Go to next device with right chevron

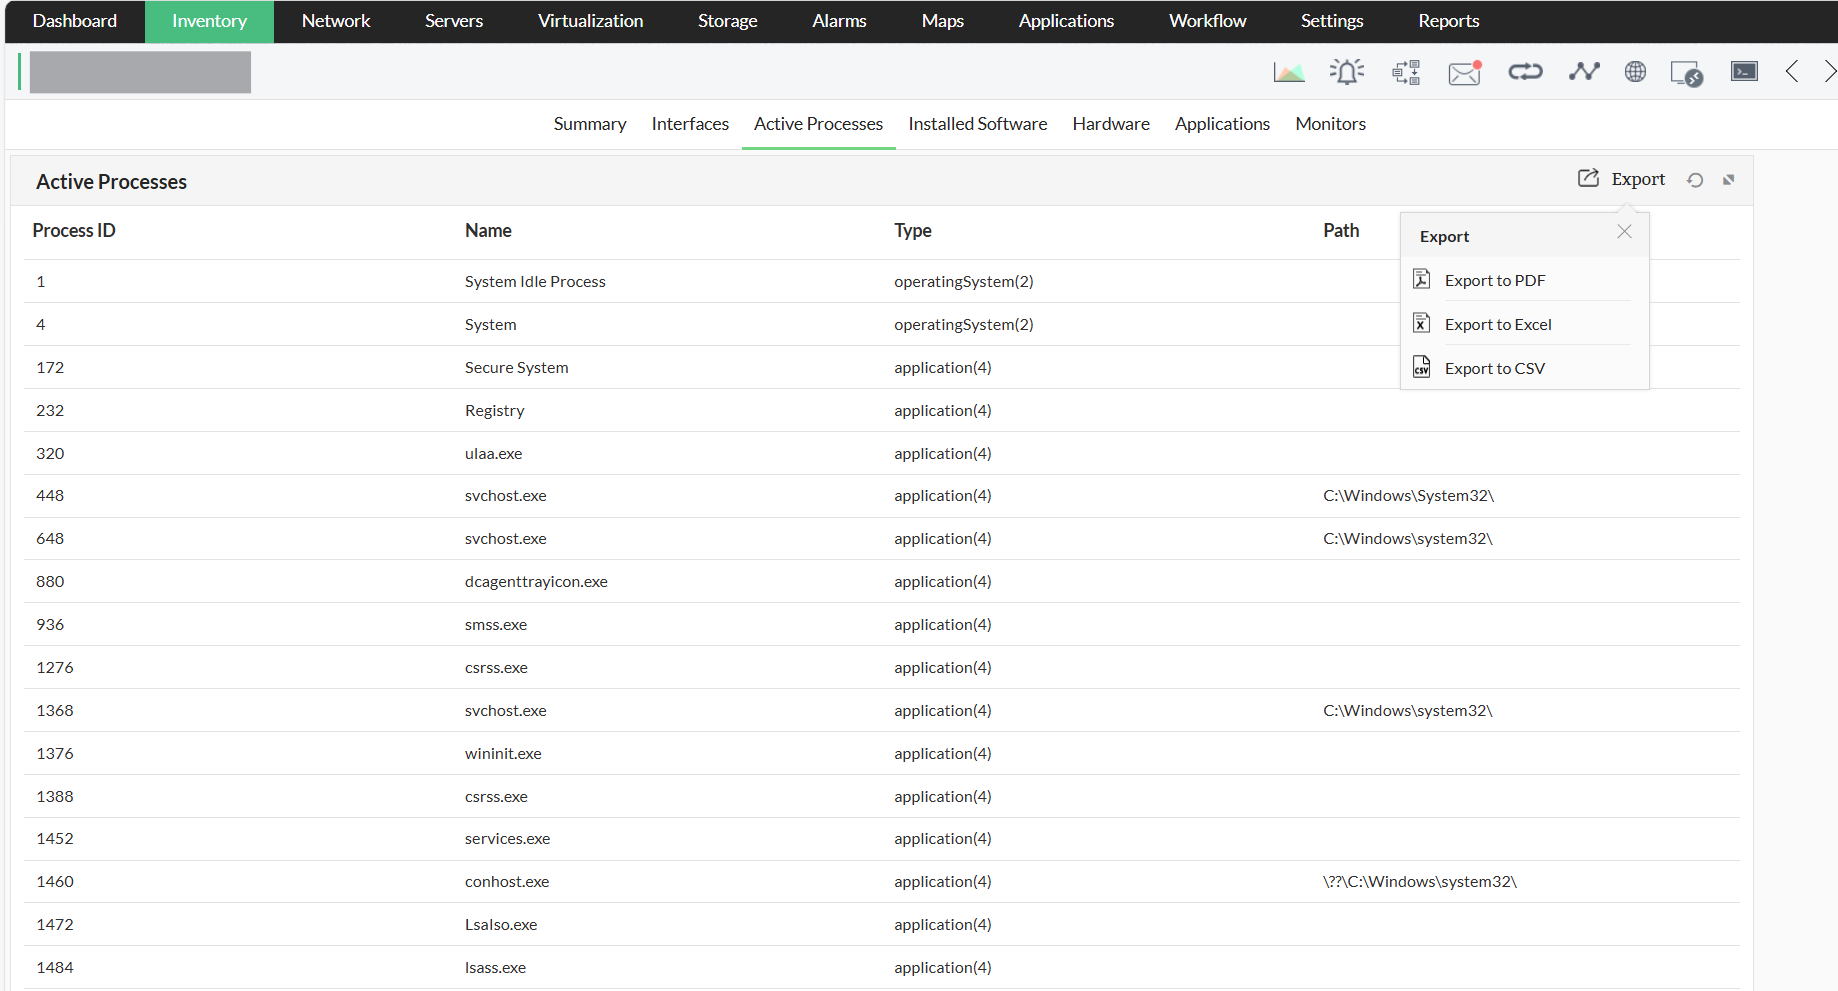(x=1828, y=72)
